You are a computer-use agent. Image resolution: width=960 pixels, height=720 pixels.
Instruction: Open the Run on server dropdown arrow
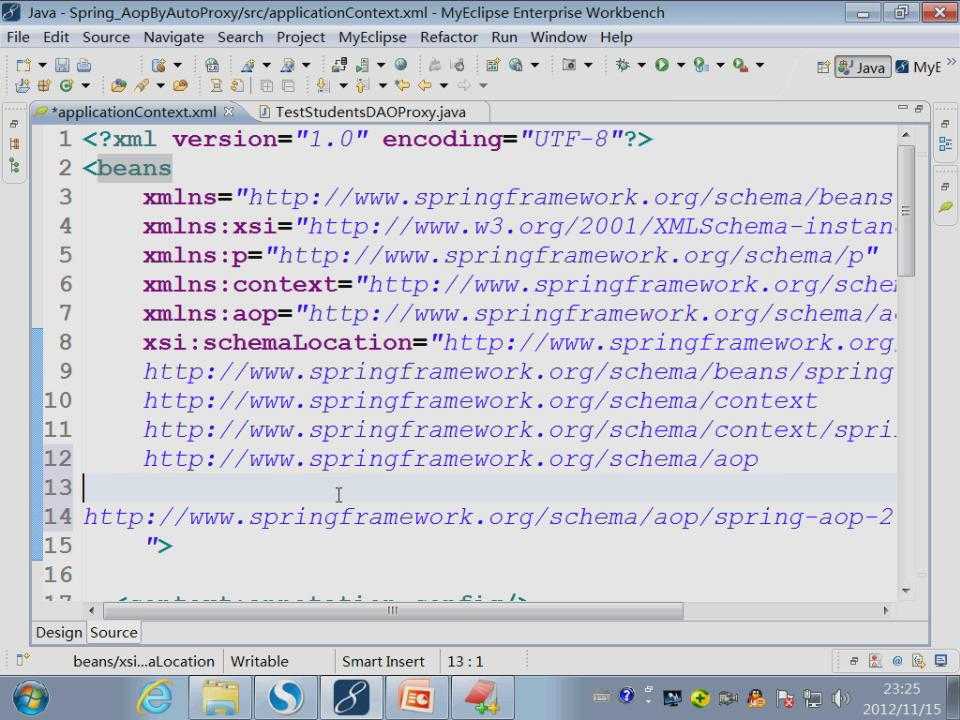pos(721,64)
